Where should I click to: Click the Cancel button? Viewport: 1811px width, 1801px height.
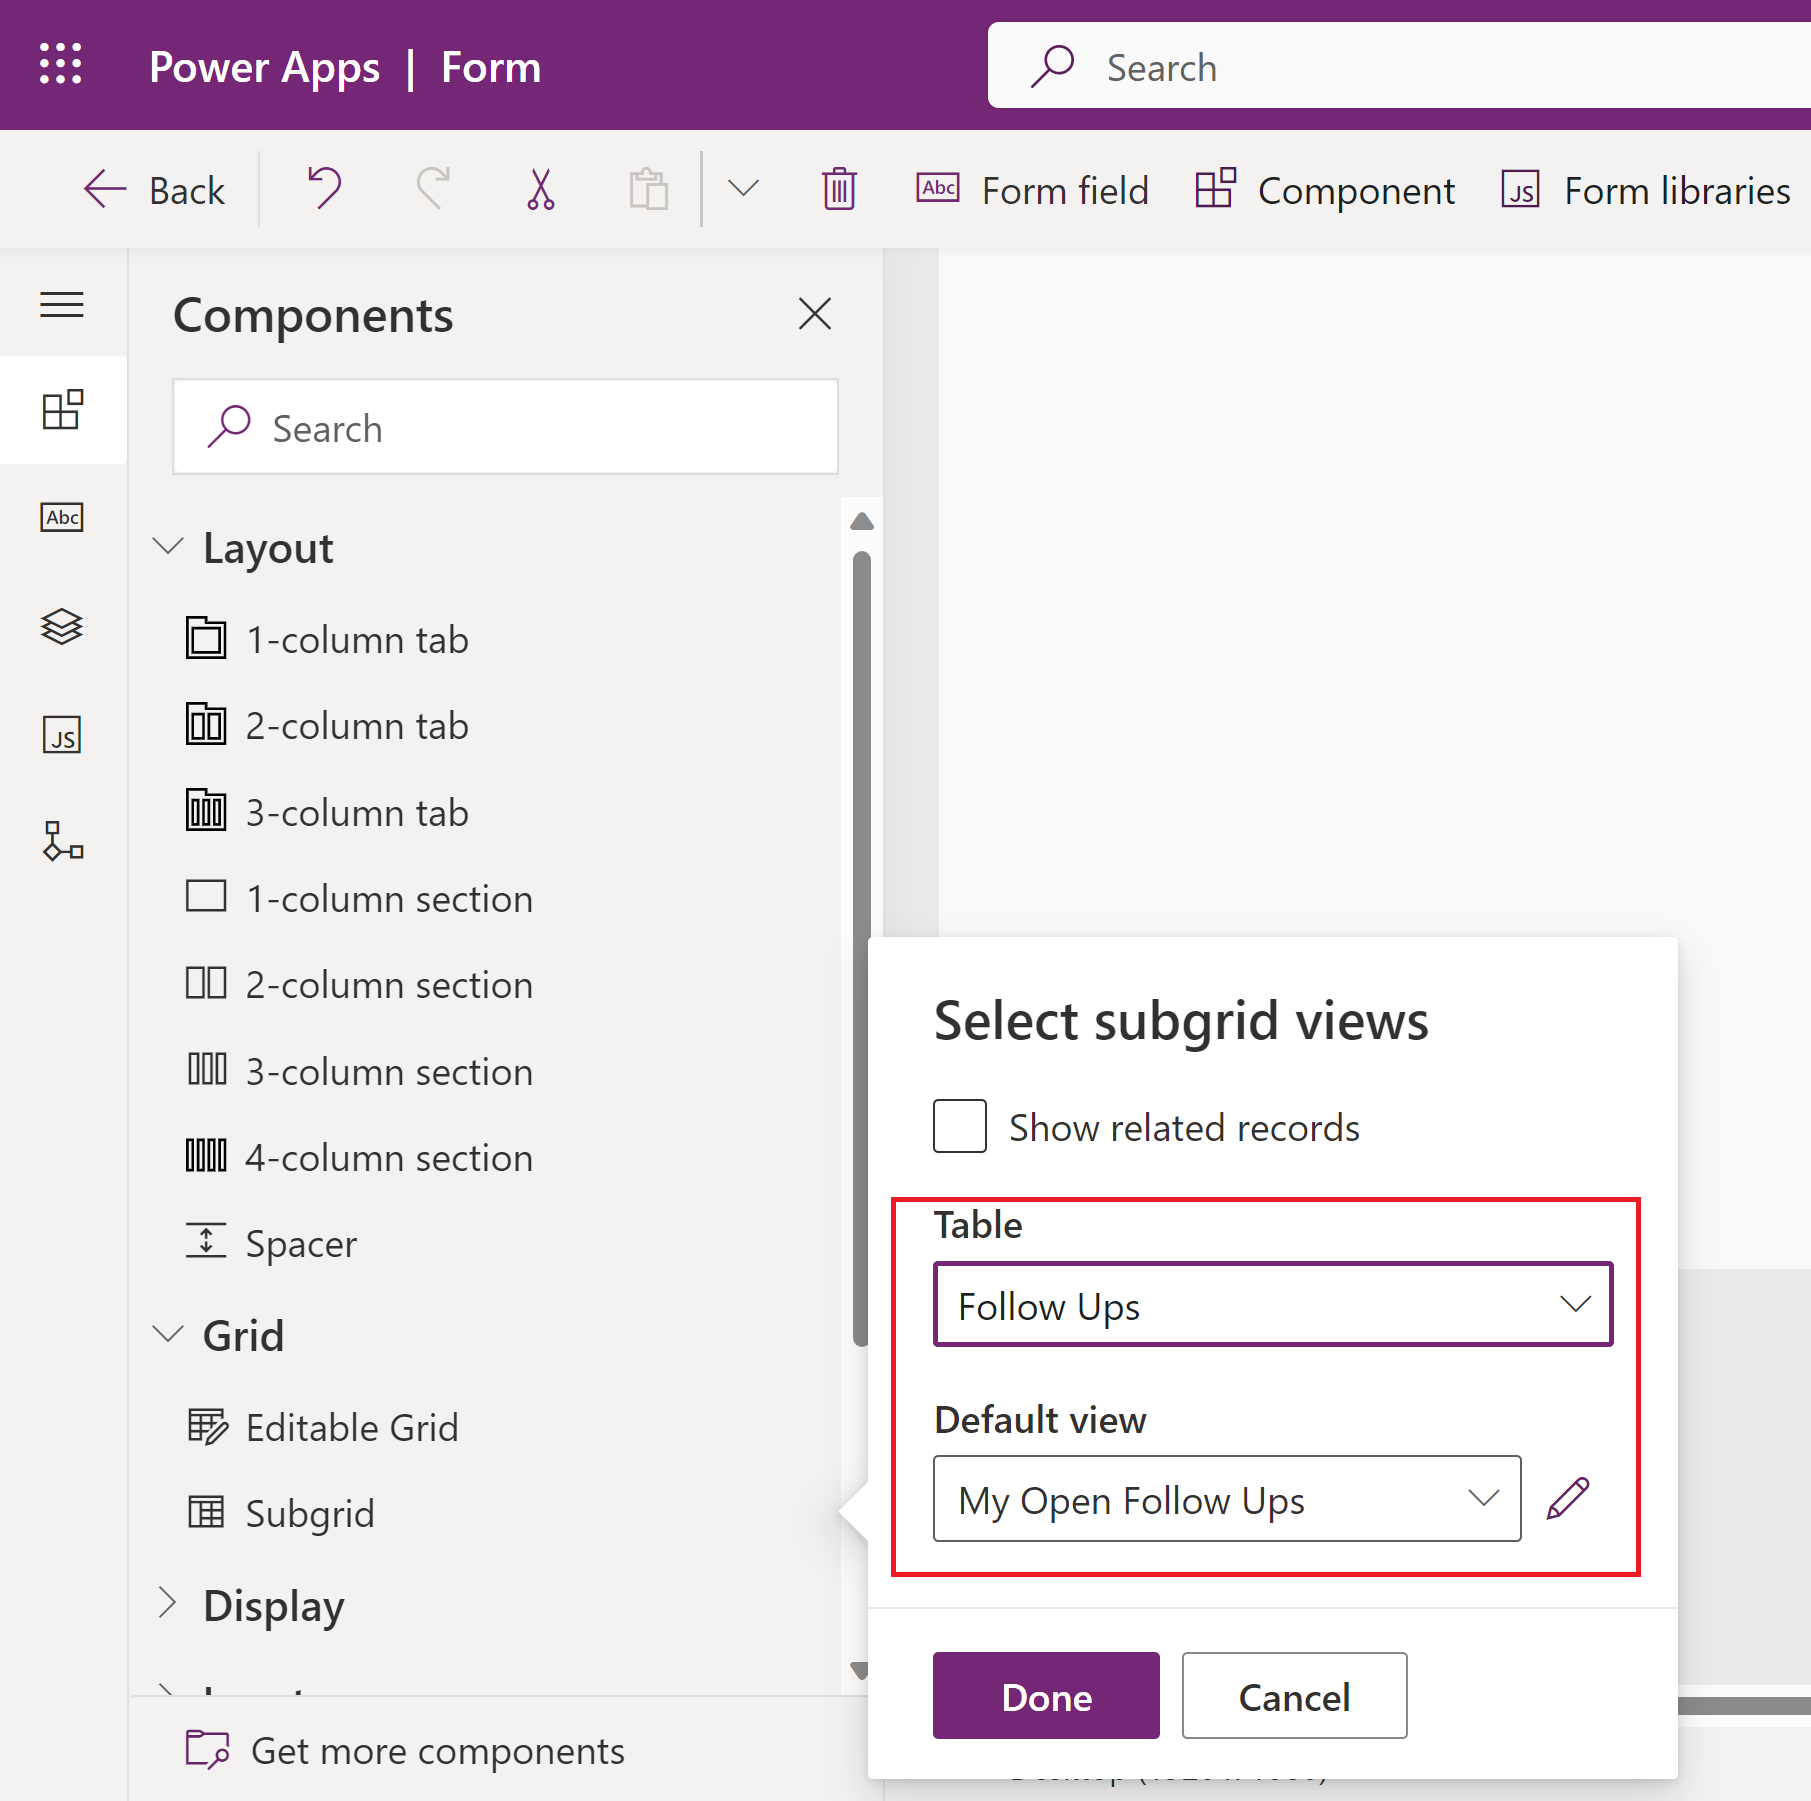pyautogui.click(x=1294, y=1696)
